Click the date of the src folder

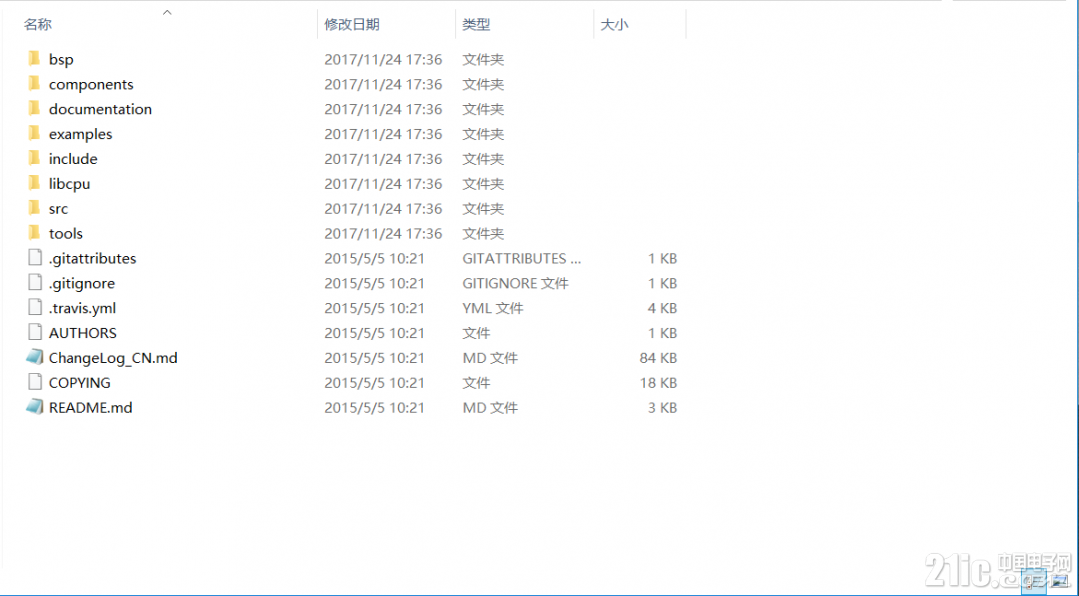383,209
